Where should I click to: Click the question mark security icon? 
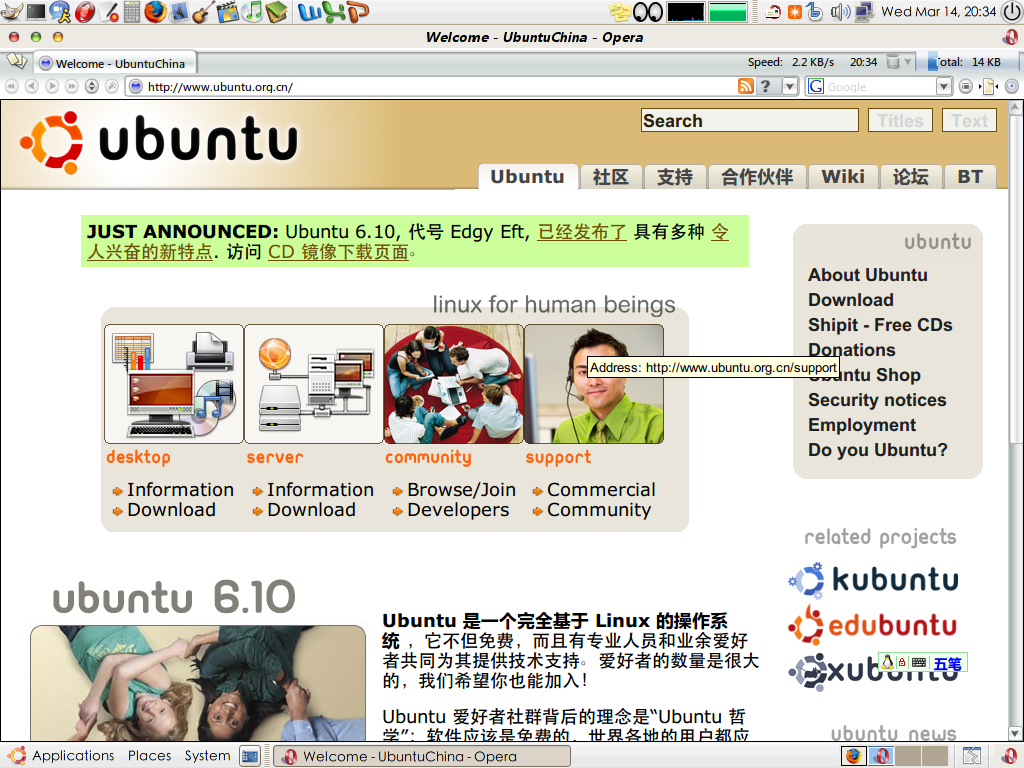(x=765, y=86)
